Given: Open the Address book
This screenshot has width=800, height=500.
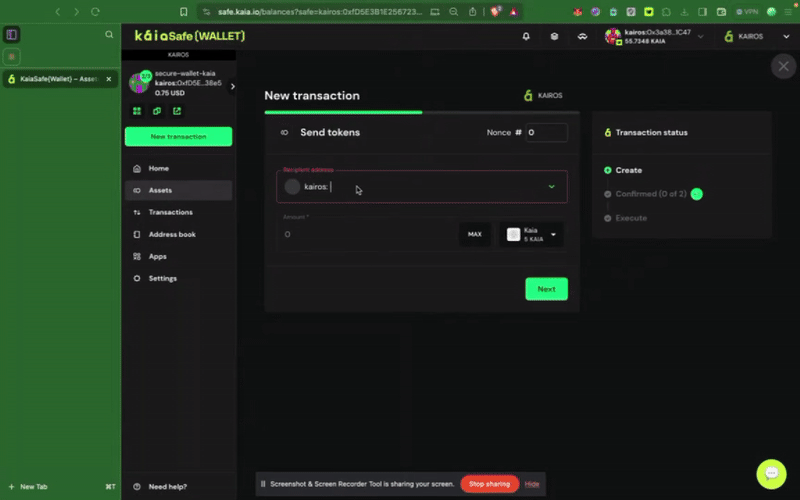Looking at the screenshot, I should pos(178,234).
